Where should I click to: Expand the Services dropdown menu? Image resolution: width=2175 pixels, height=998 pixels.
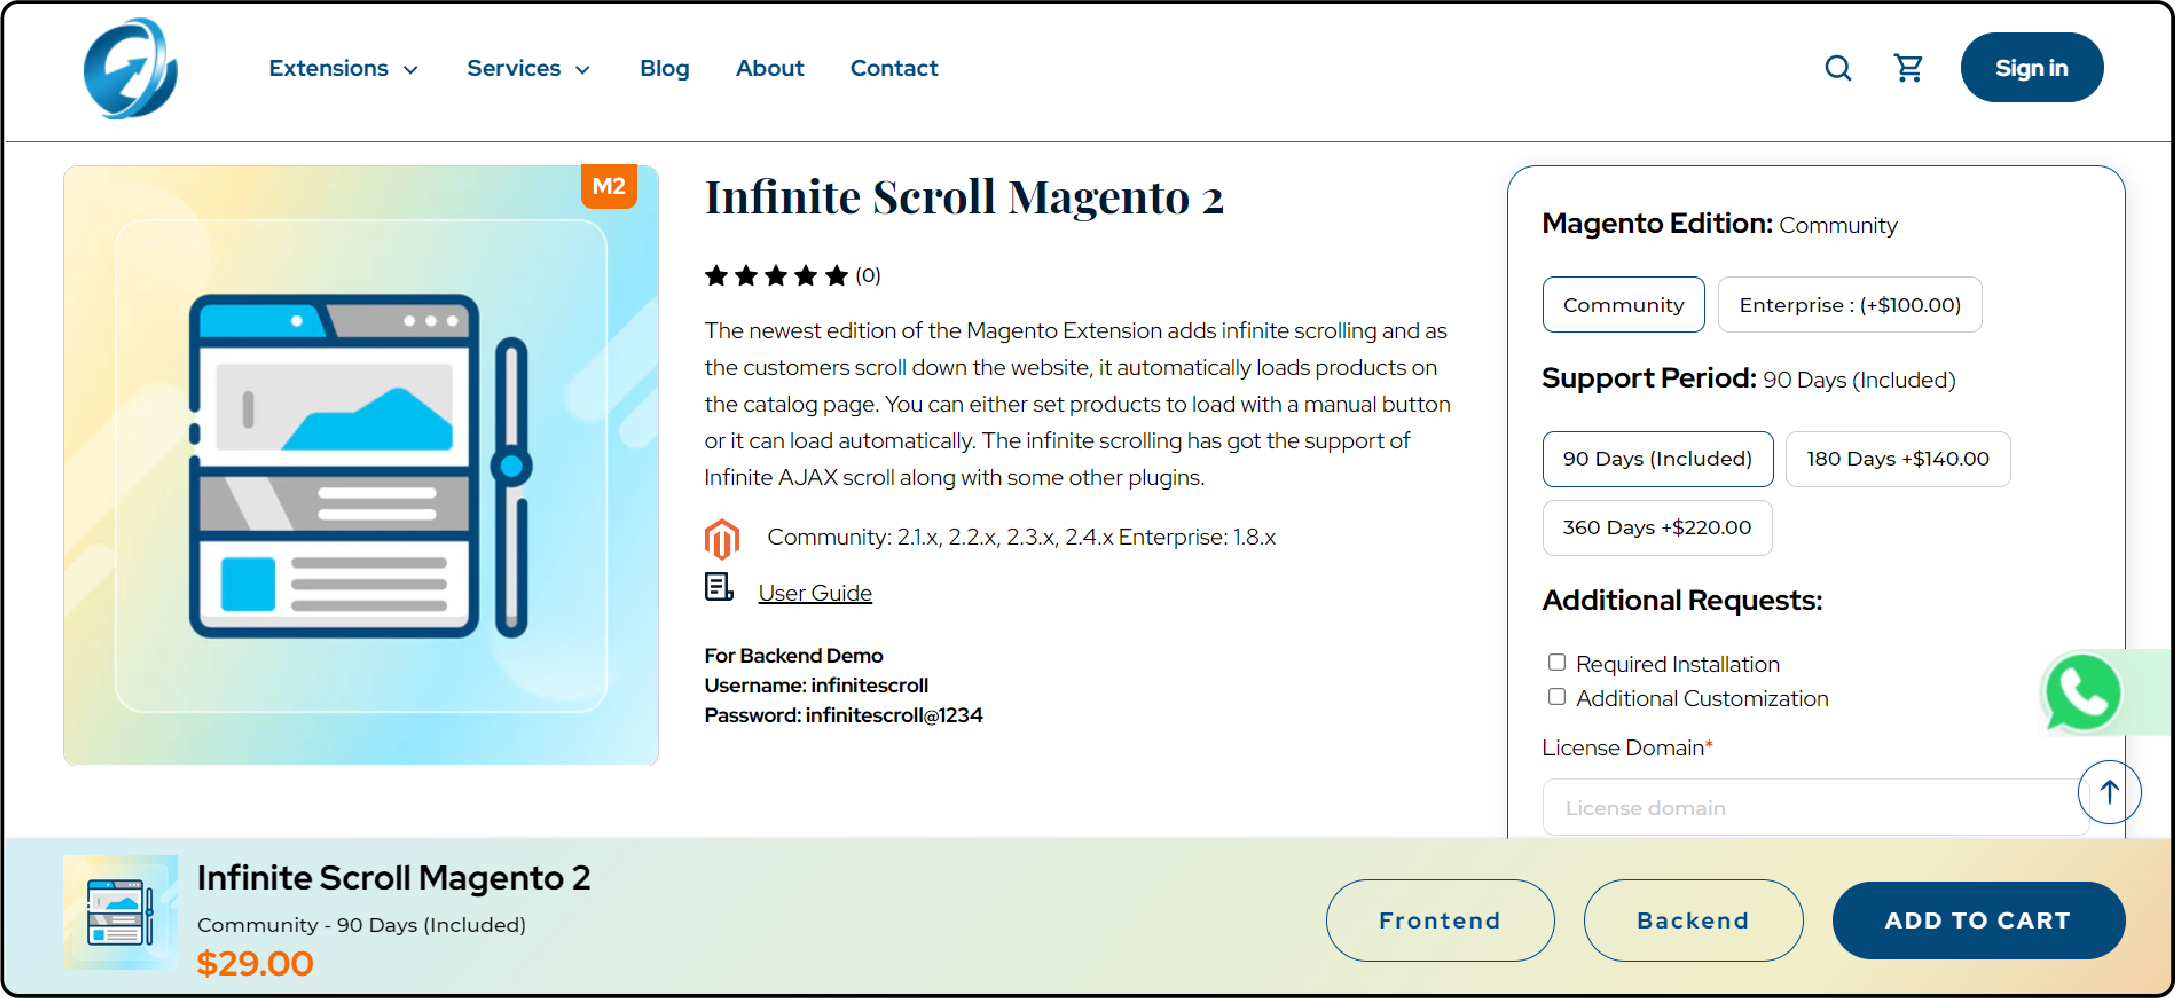(528, 68)
